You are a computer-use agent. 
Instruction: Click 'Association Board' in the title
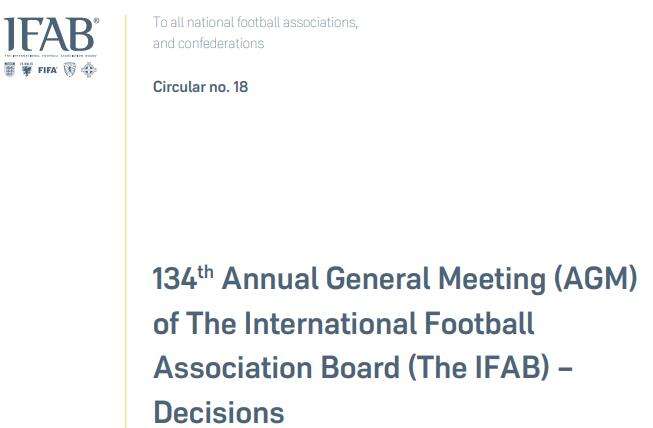point(277,368)
